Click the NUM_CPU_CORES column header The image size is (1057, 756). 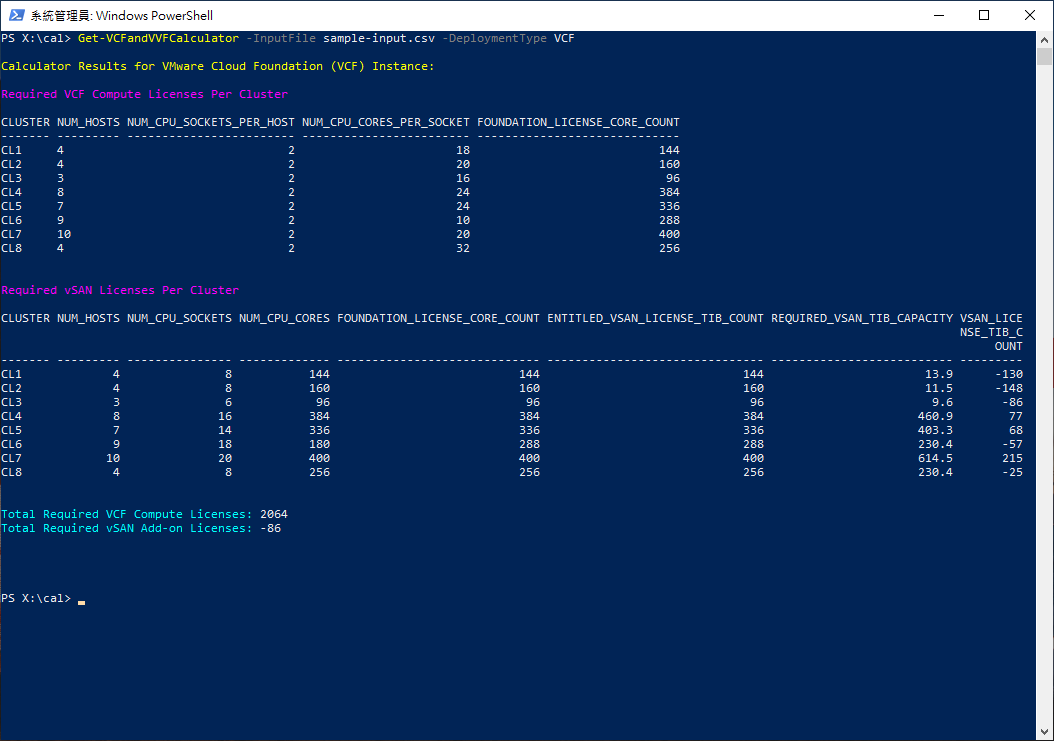[284, 318]
